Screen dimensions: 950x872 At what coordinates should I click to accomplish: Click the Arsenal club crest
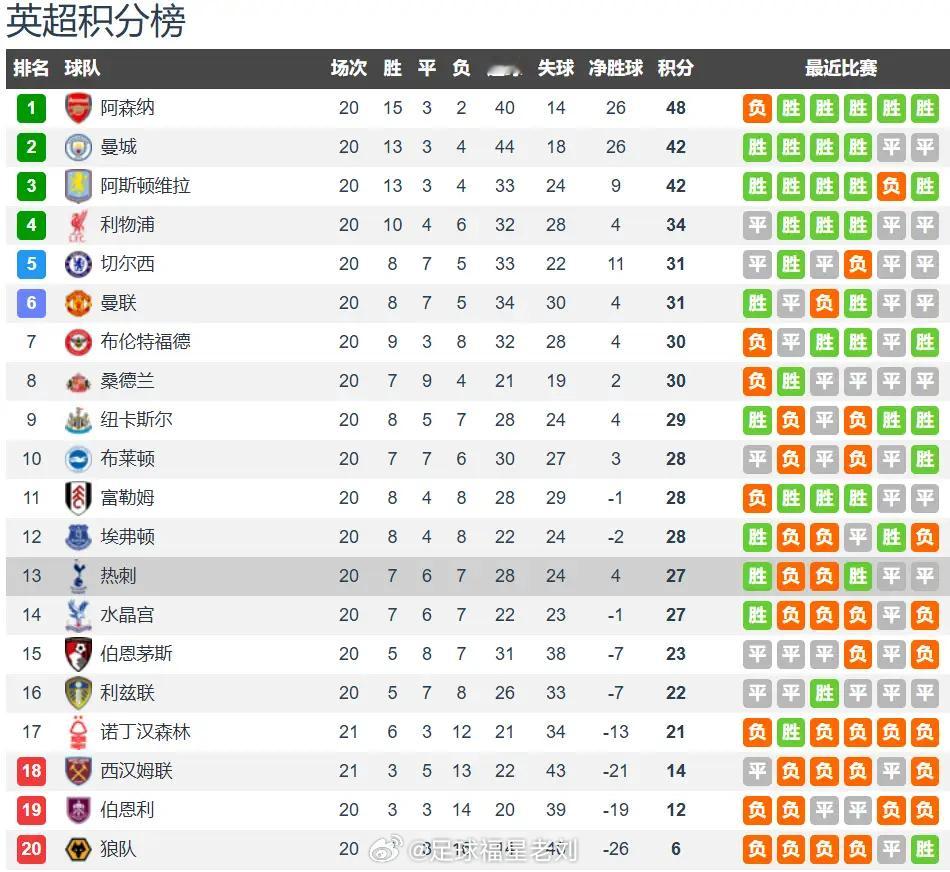78,108
